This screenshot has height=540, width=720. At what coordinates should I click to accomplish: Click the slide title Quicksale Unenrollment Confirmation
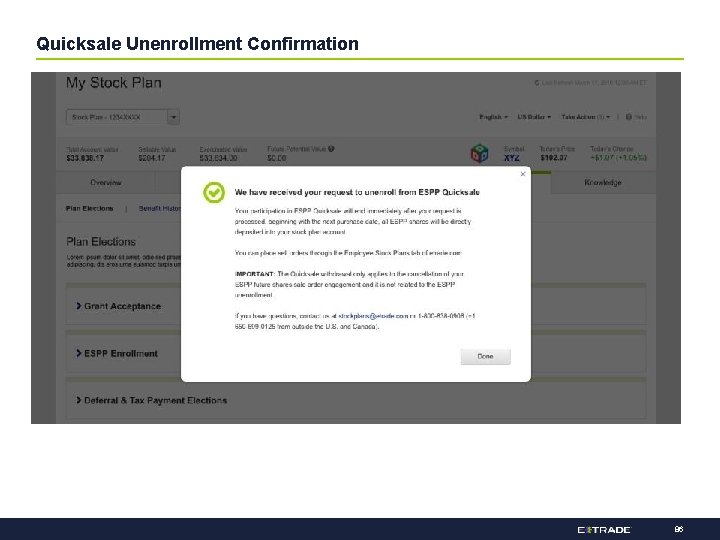pos(197,44)
